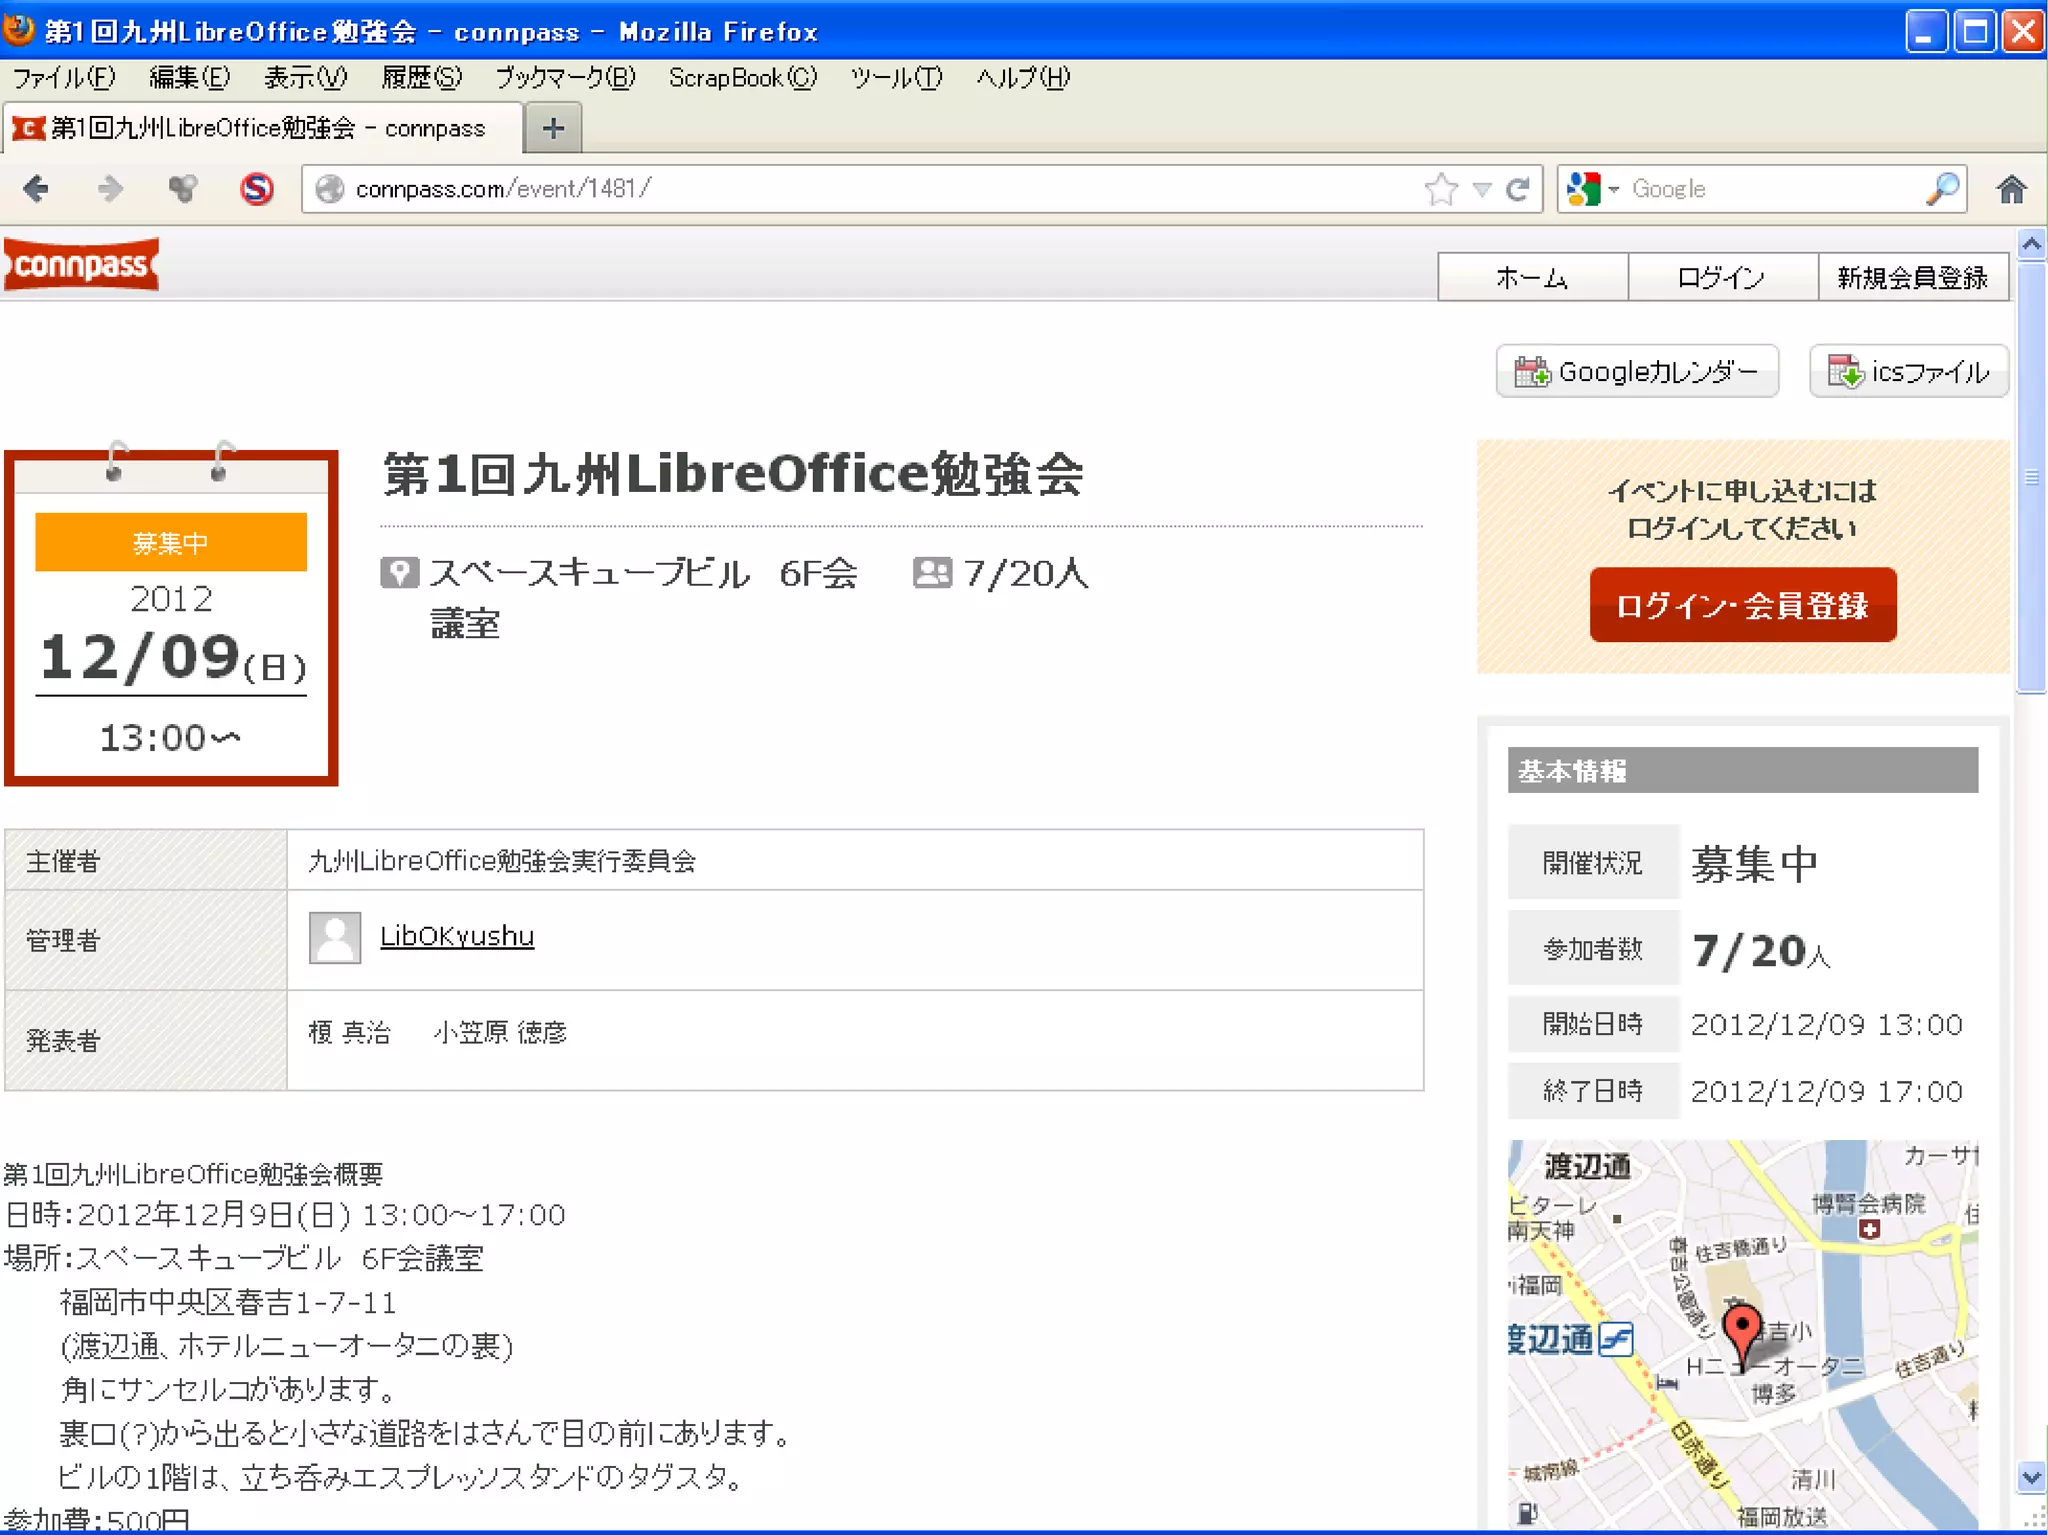Open a new tab with plus button

pos(553,129)
